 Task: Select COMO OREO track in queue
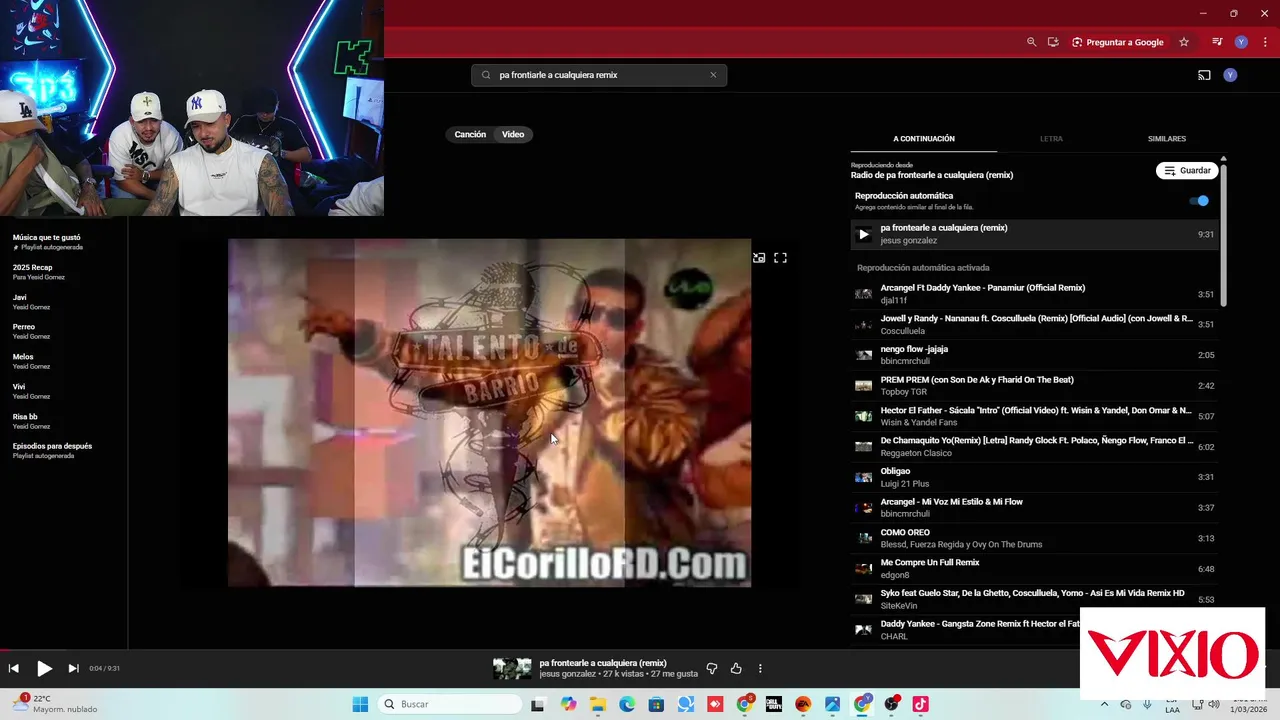tap(1035, 538)
